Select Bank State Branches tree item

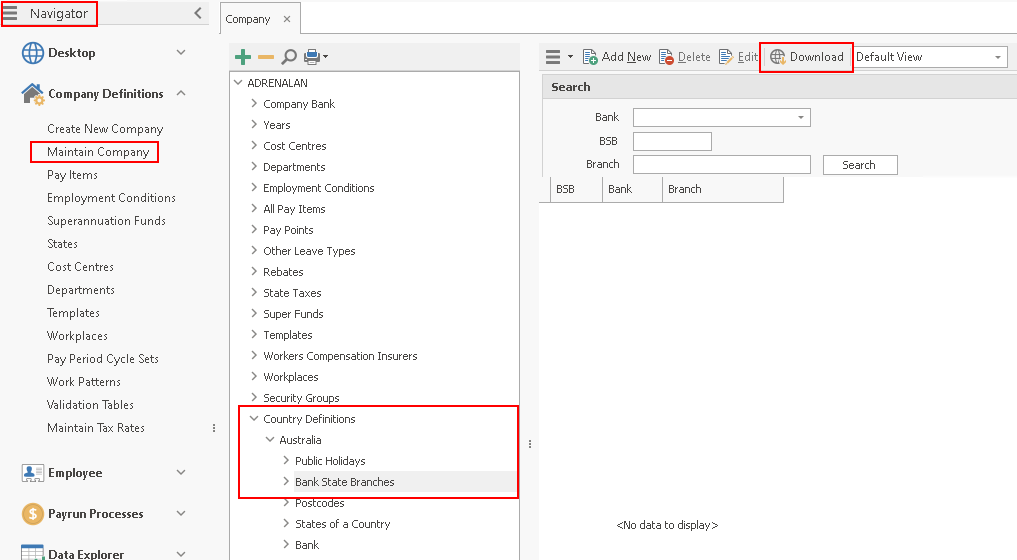(344, 482)
